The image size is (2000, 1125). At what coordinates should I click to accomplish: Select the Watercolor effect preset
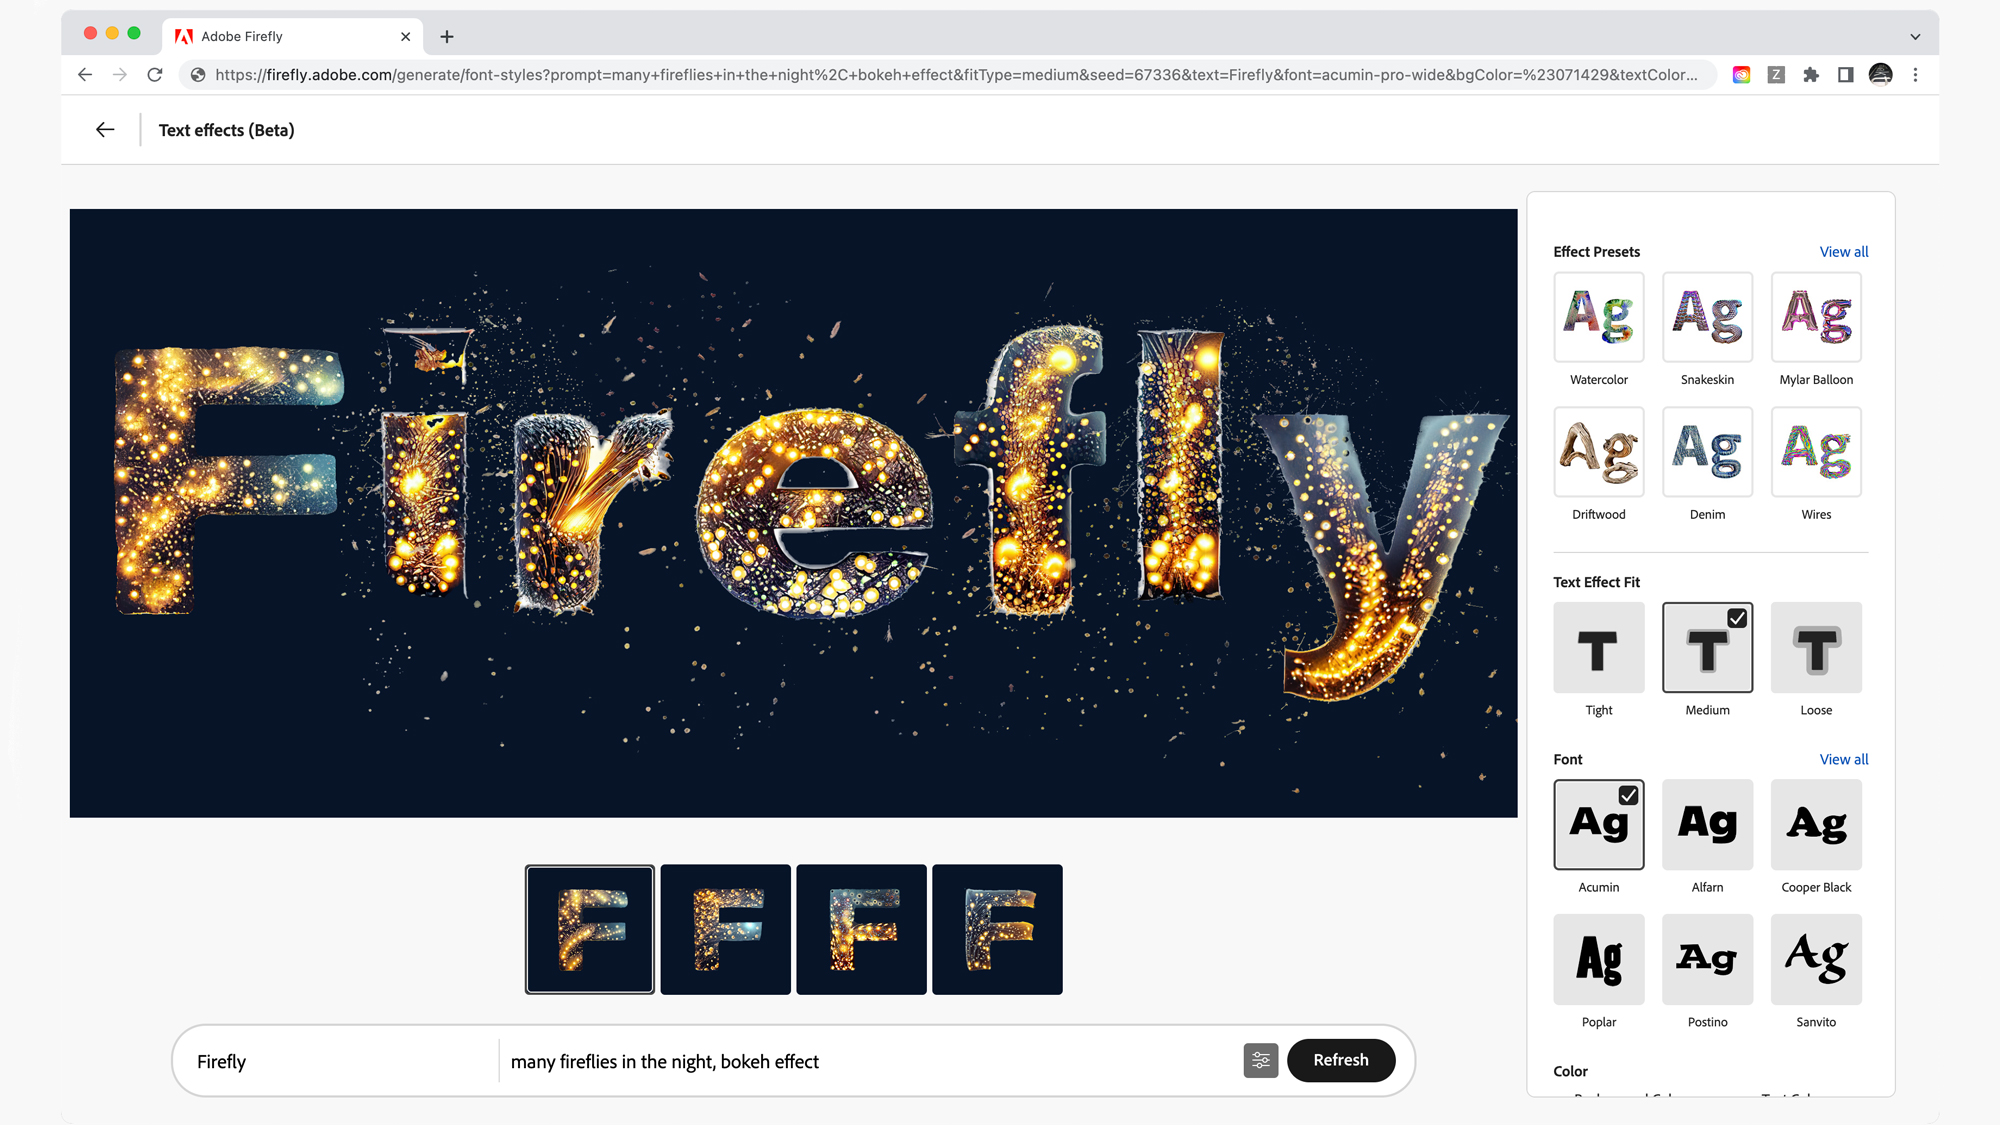[1599, 317]
